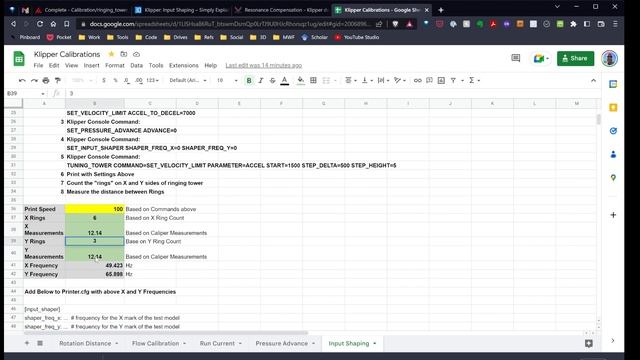This screenshot has height=360, width=640.
Task: Click the create filter icon
Action: click(453, 80)
